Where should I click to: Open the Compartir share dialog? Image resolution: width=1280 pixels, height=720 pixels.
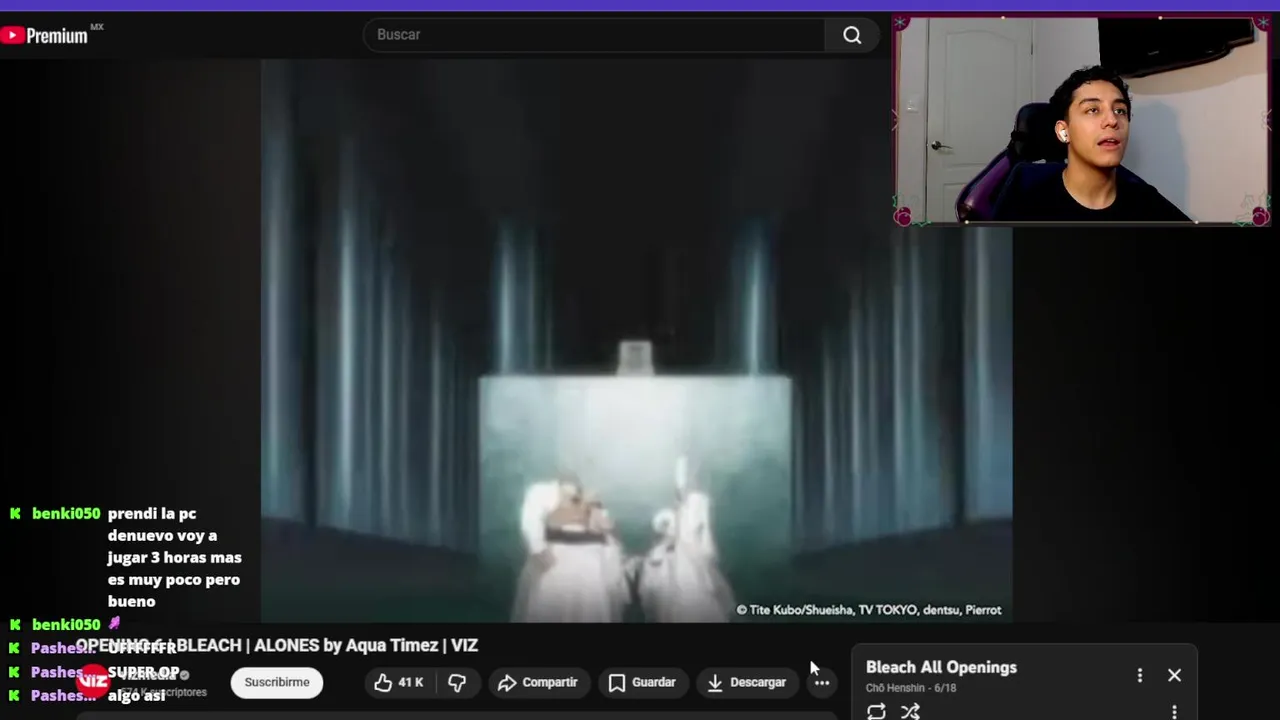click(538, 682)
